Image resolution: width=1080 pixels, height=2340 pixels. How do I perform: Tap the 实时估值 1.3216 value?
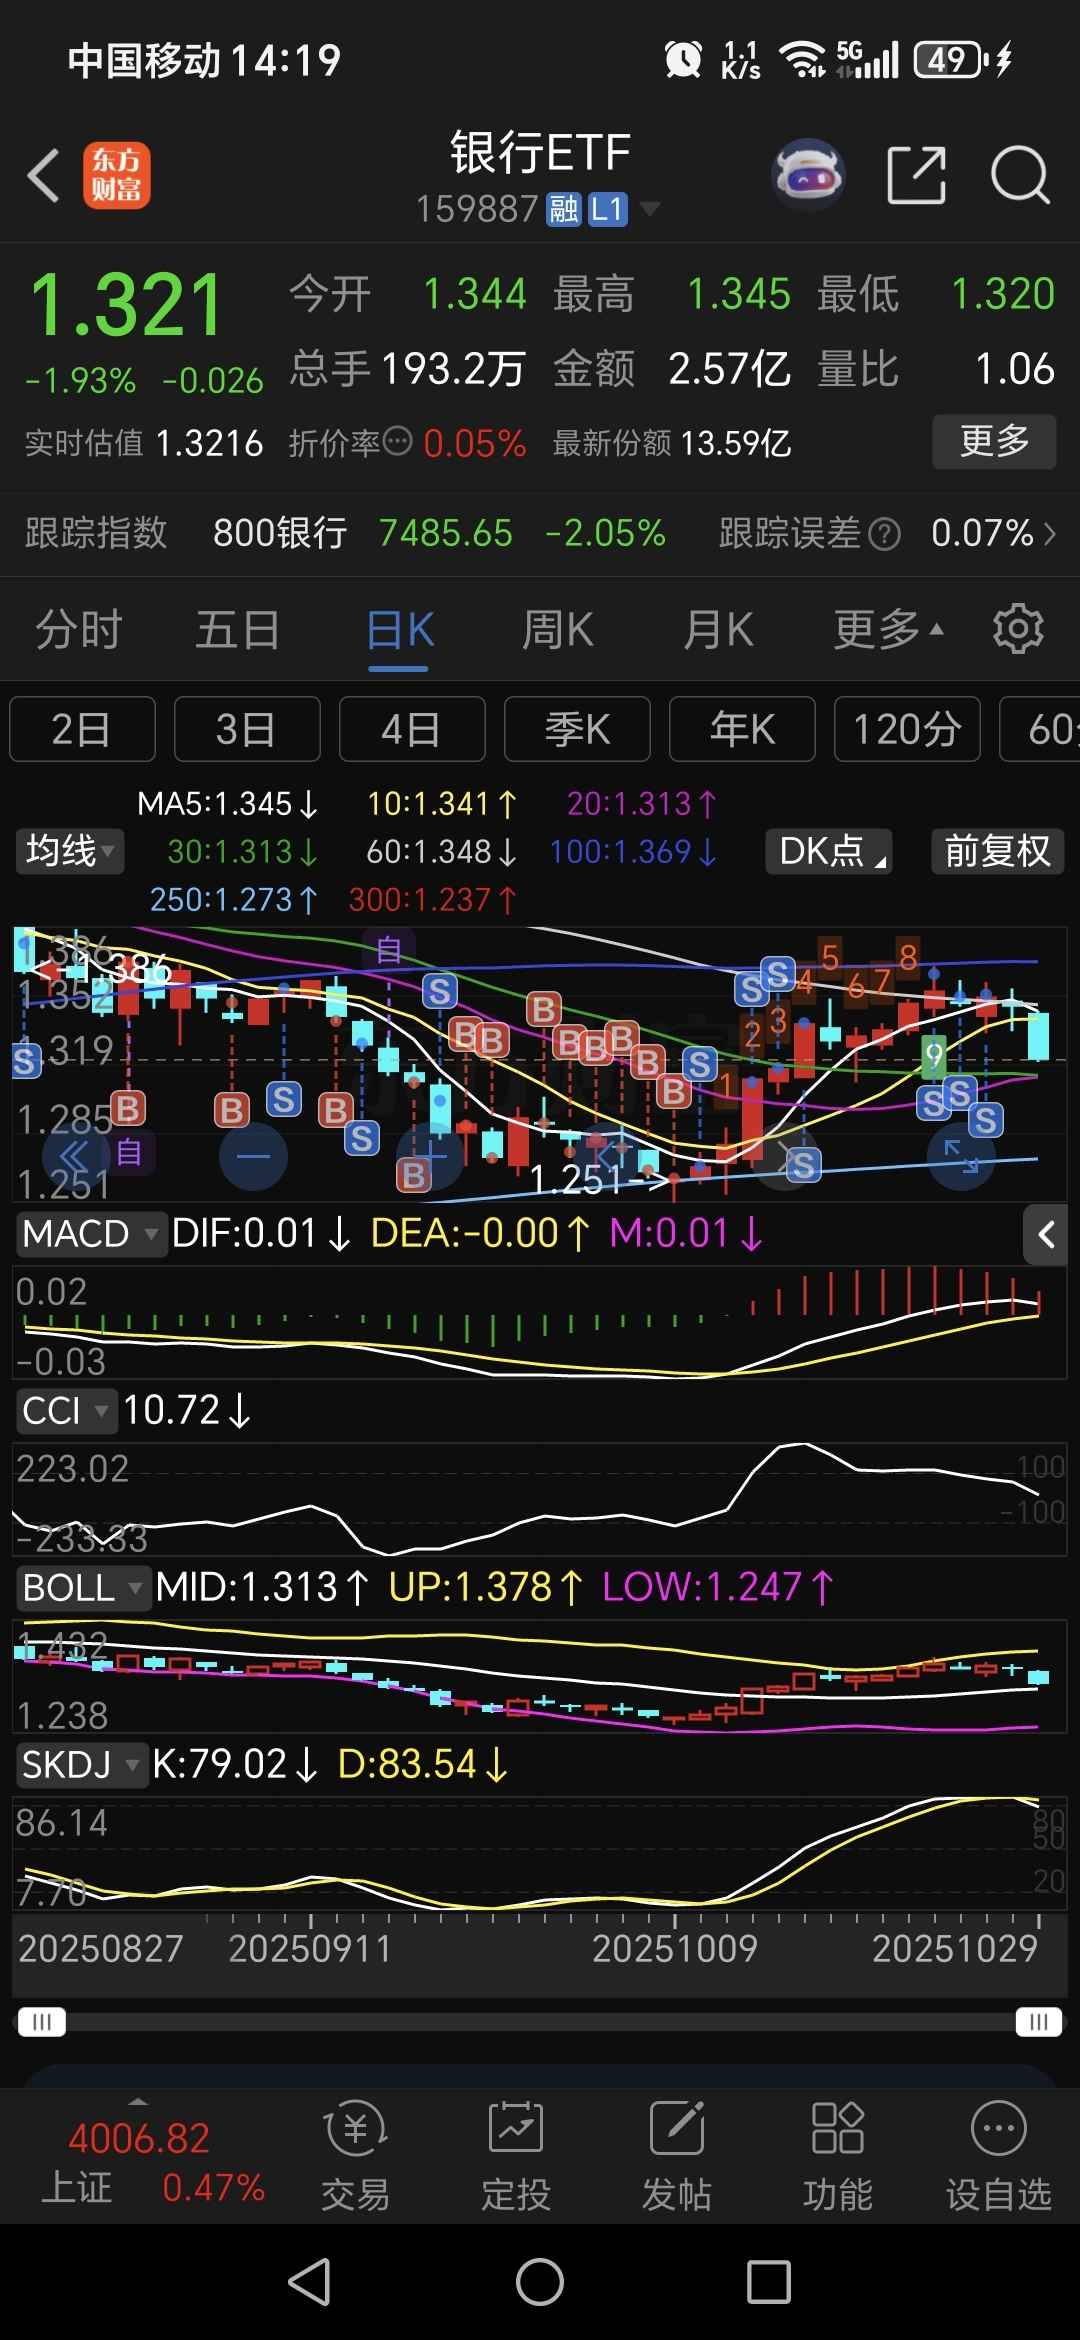tap(210, 443)
